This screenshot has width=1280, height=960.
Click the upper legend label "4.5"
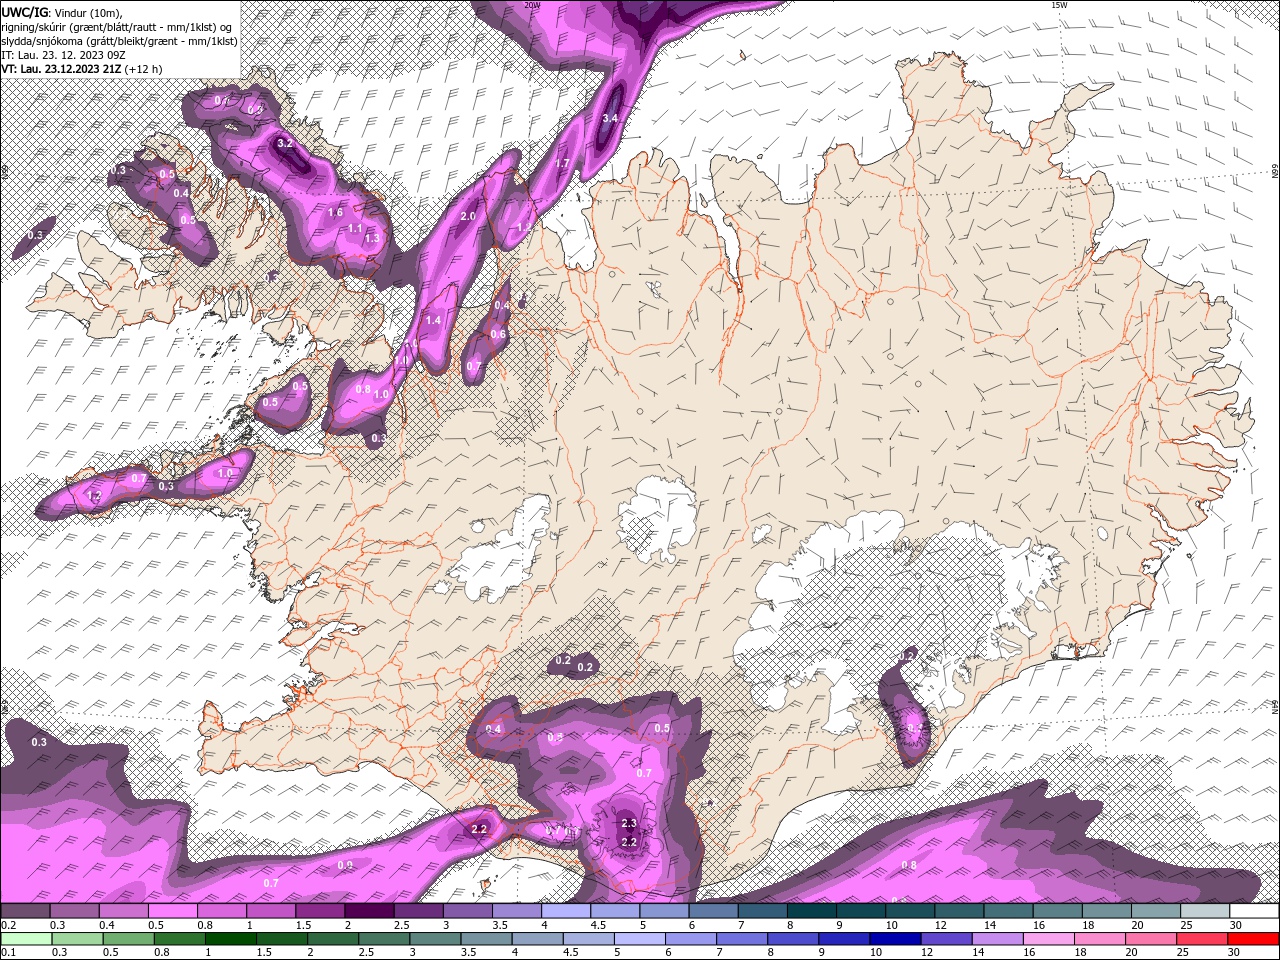pyautogui.click(x=598, y=925)
